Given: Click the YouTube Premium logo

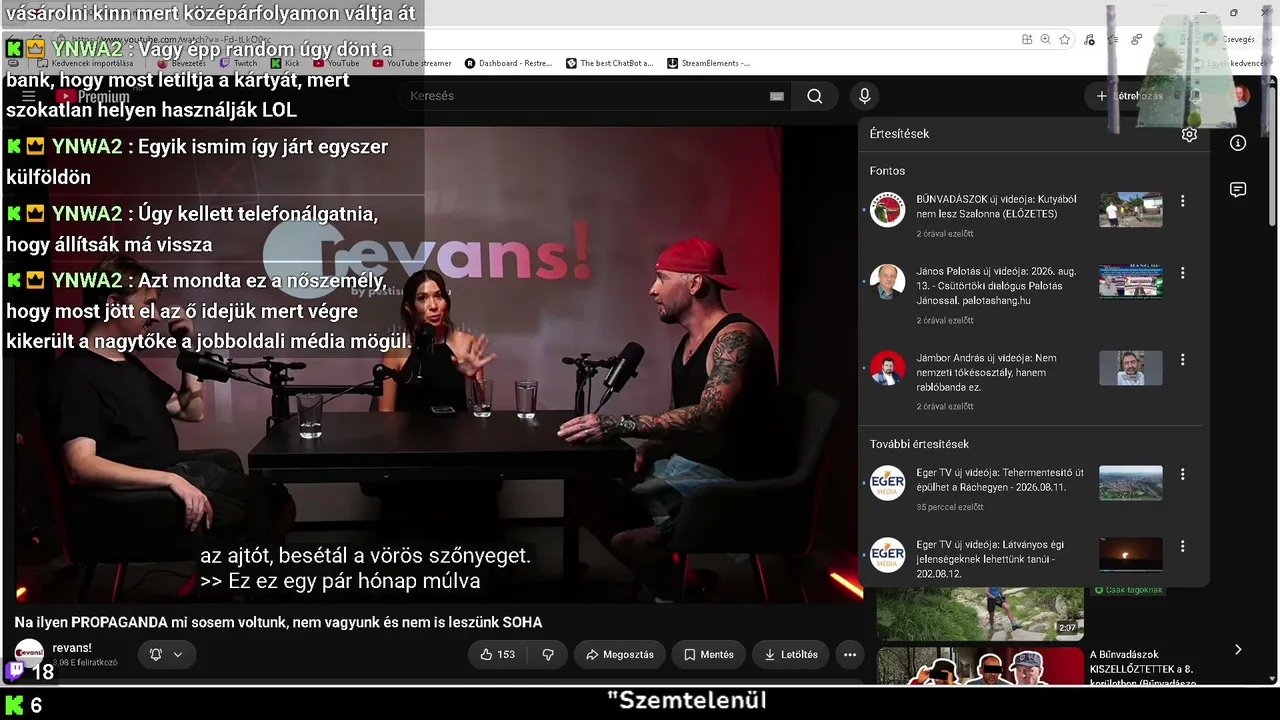Looking at the screenshot, I should [93, 97].
